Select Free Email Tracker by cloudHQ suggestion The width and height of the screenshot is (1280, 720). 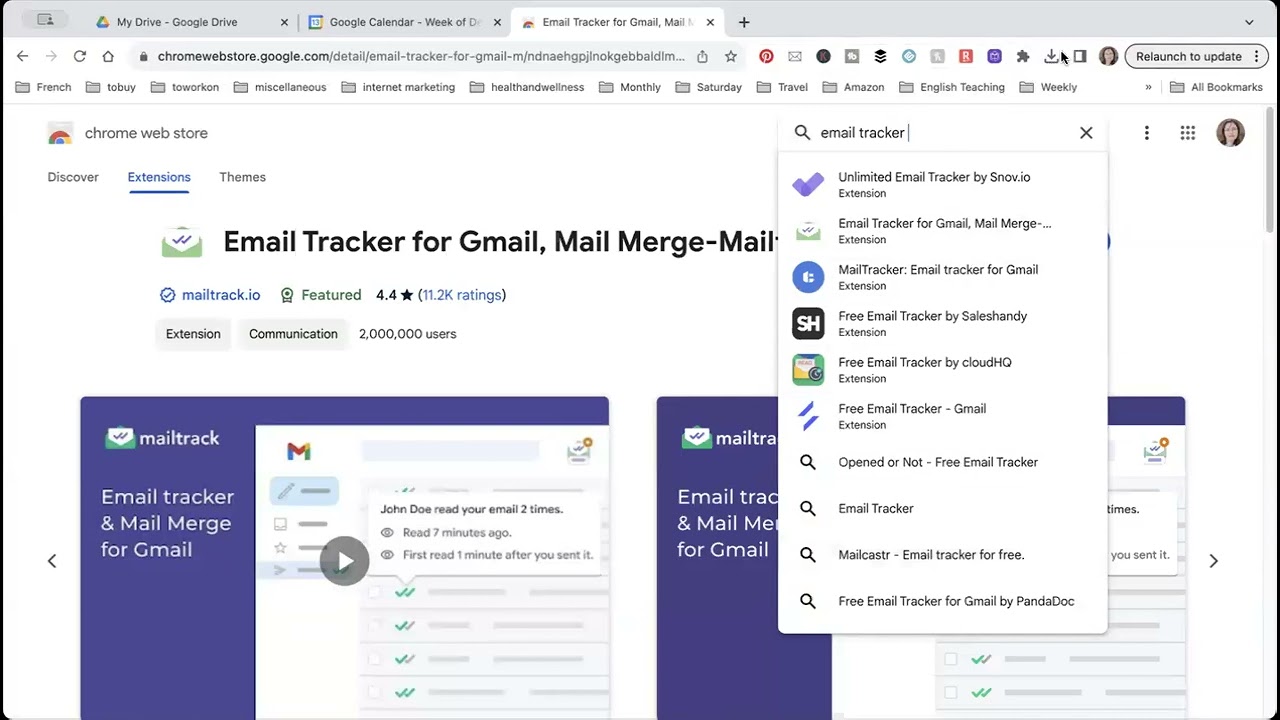pos(943,370)
